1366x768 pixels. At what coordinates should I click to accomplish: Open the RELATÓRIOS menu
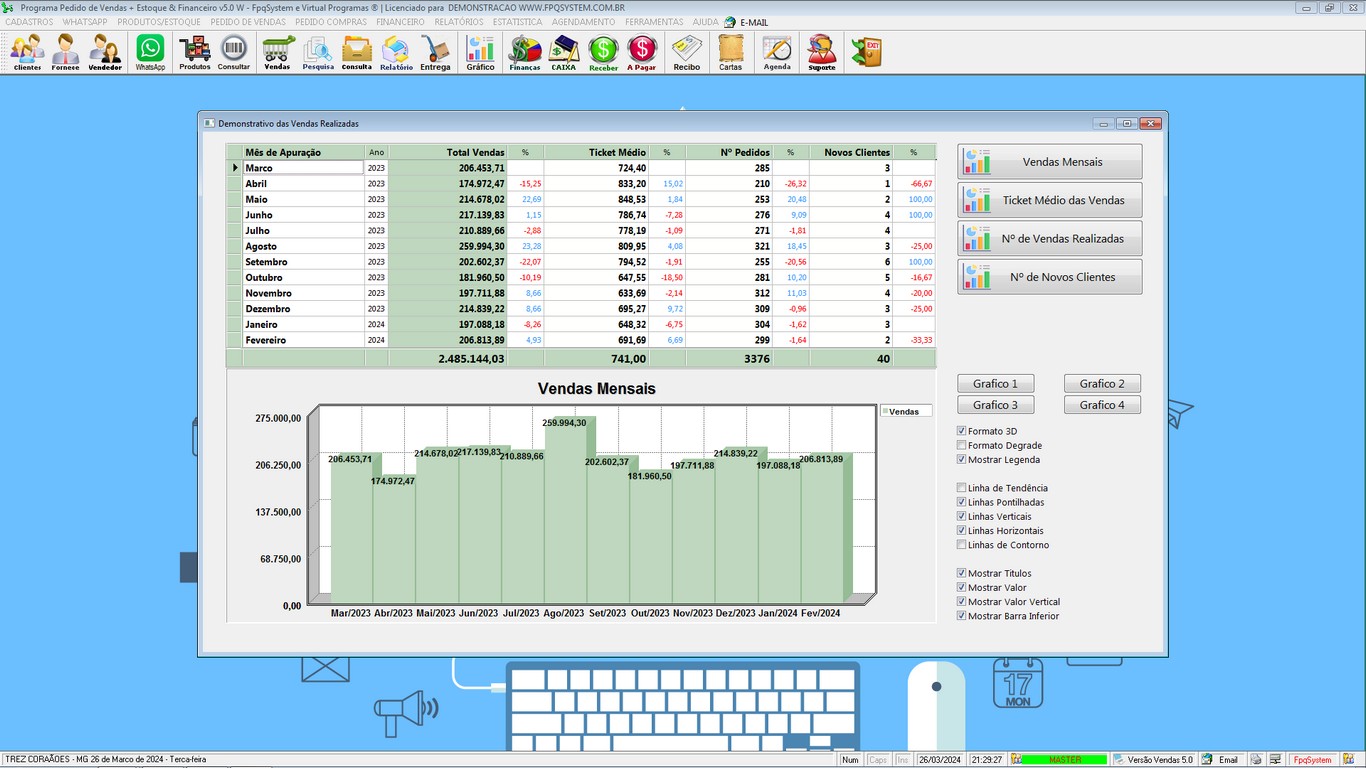pyautogui.click(x=459, y=22)
